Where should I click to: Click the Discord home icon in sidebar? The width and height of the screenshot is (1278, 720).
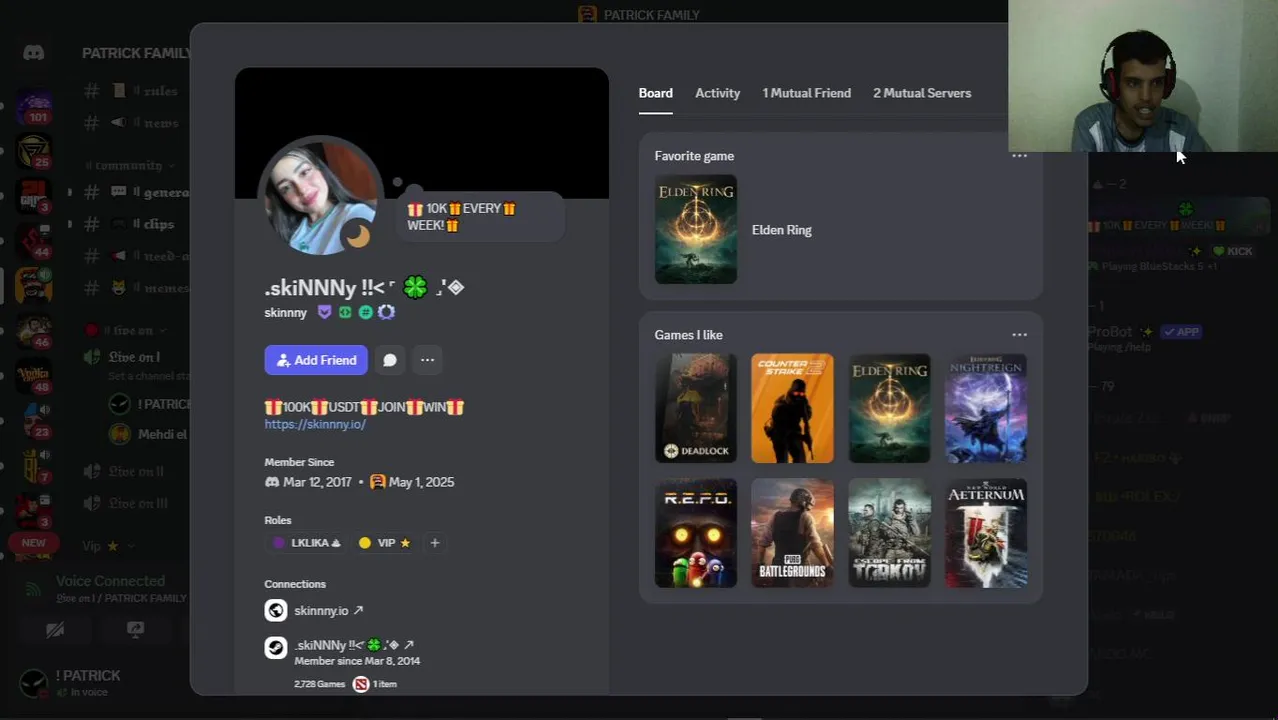(34, 53)
